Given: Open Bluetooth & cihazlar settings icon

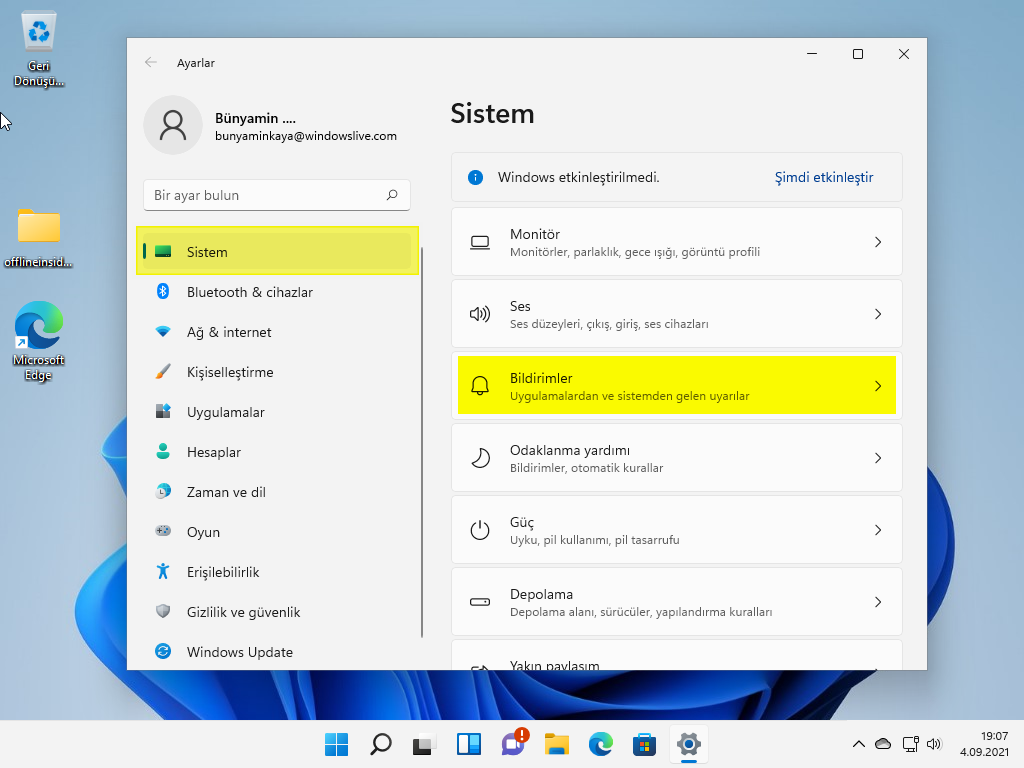Looking at the screenshot, I should pos(162,292).
